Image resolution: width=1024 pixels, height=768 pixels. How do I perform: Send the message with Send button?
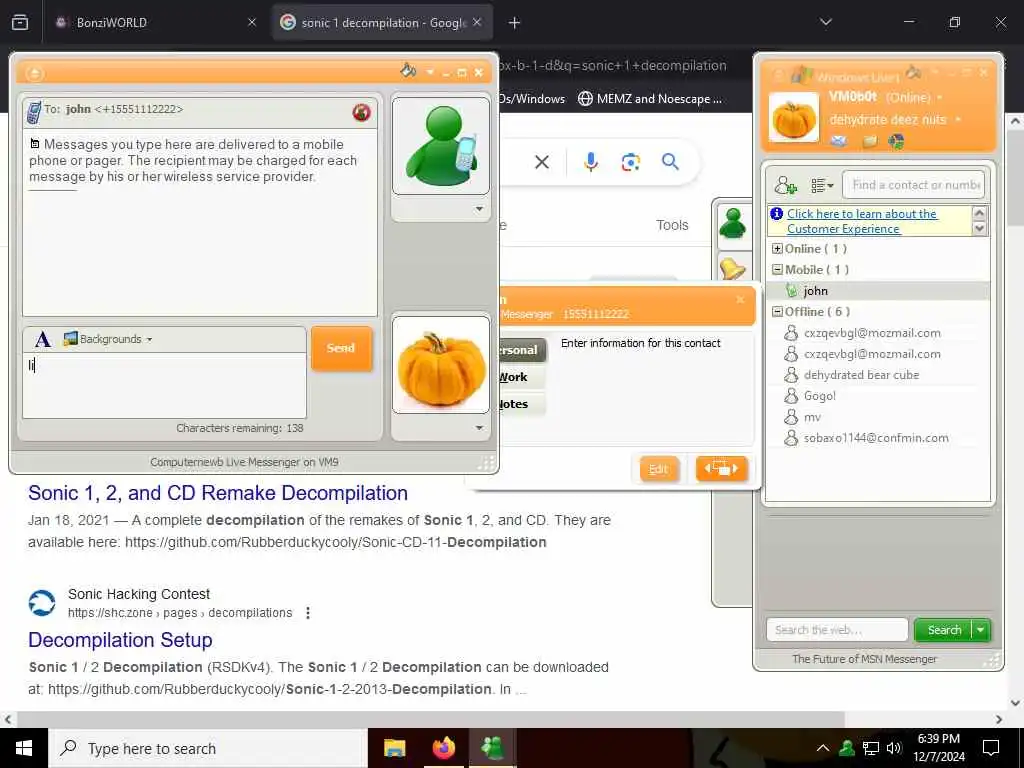point(341,348)
